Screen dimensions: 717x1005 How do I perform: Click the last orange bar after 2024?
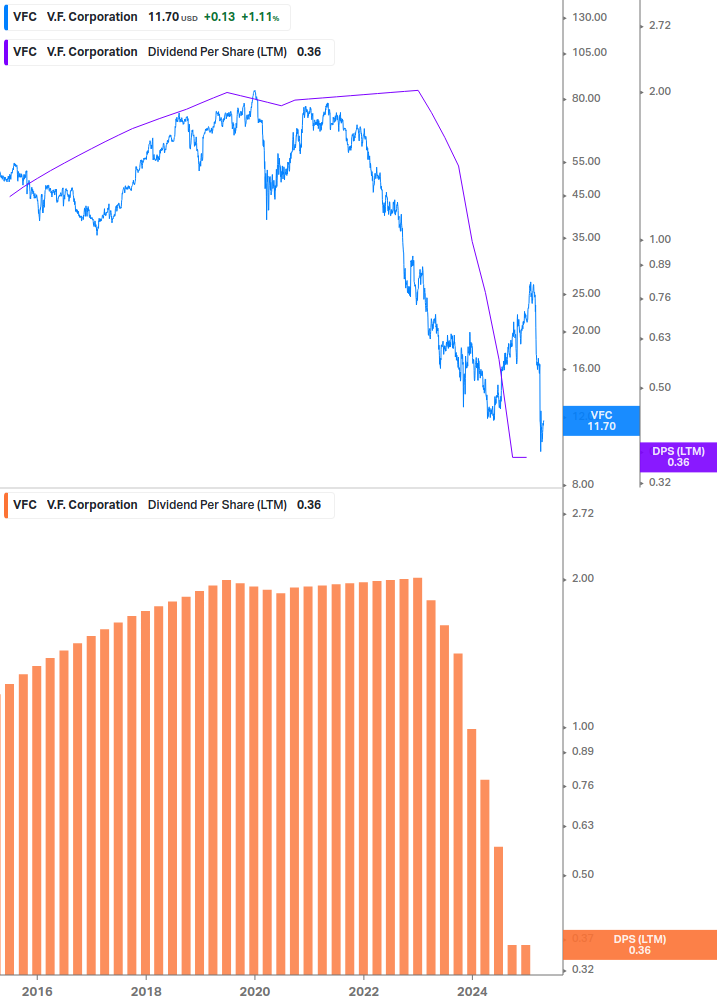pyautogui.click(x=525, y=959)
